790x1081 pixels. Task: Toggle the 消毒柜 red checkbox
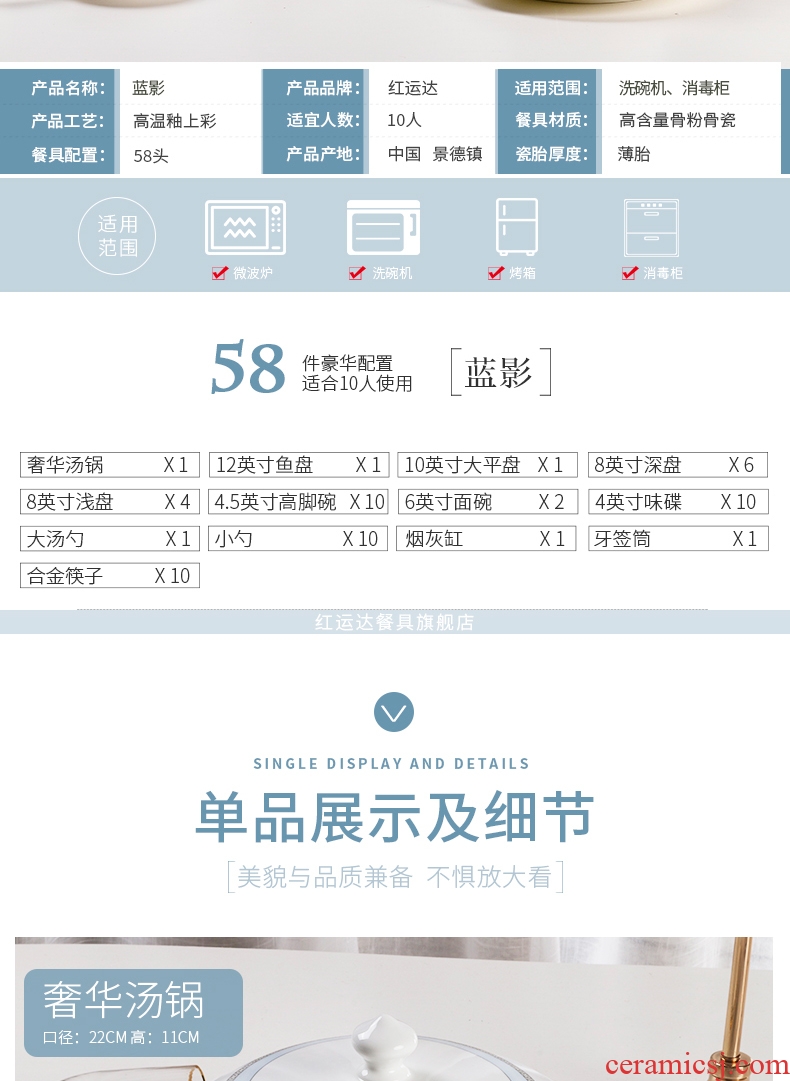point(629,273)
